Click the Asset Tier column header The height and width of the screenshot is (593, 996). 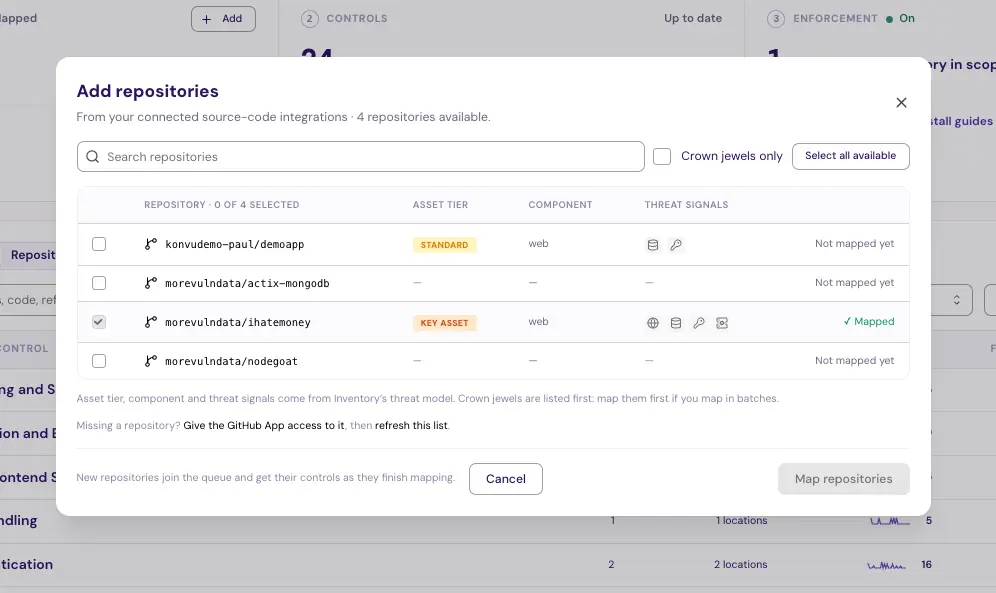(x=440, y=205)
